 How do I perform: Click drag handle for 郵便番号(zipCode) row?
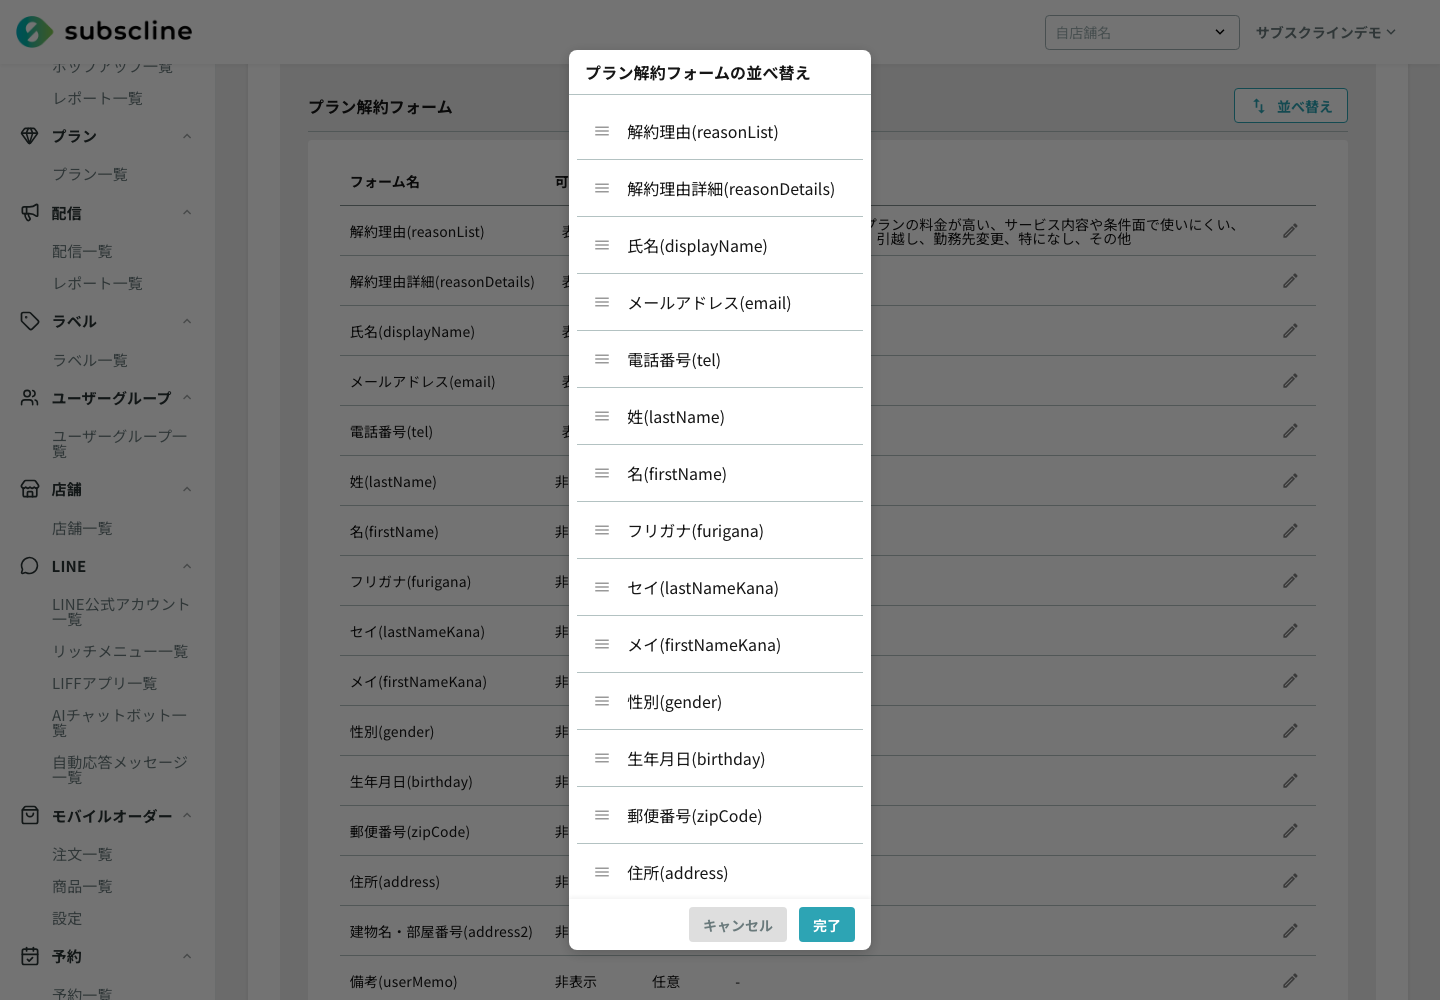(x=602, y=815)
